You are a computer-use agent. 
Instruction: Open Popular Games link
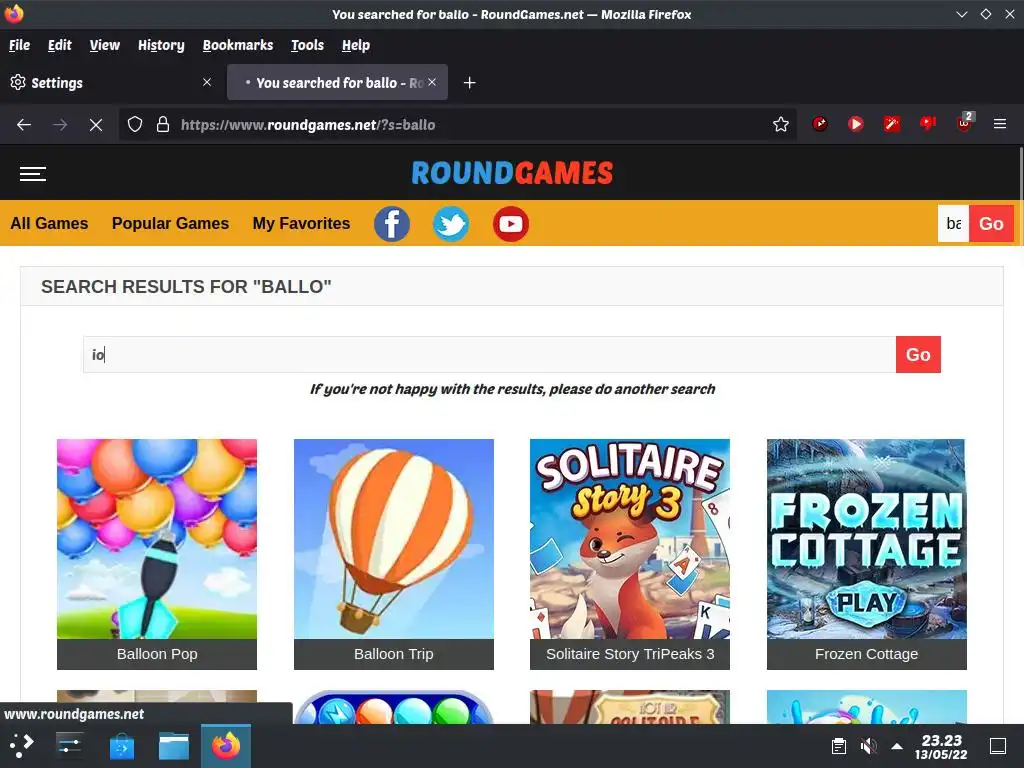click(170, 223)
